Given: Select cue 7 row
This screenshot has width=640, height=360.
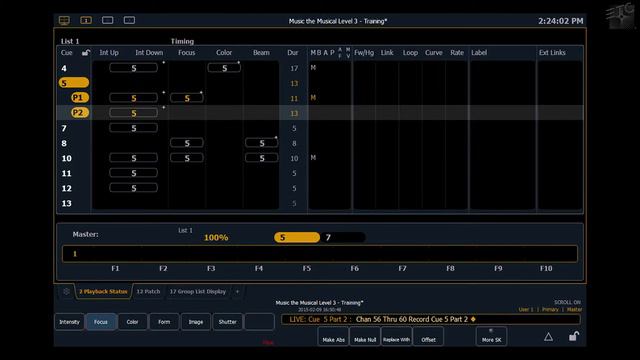Looking at the screenshot, I should [x=320, y=128].
